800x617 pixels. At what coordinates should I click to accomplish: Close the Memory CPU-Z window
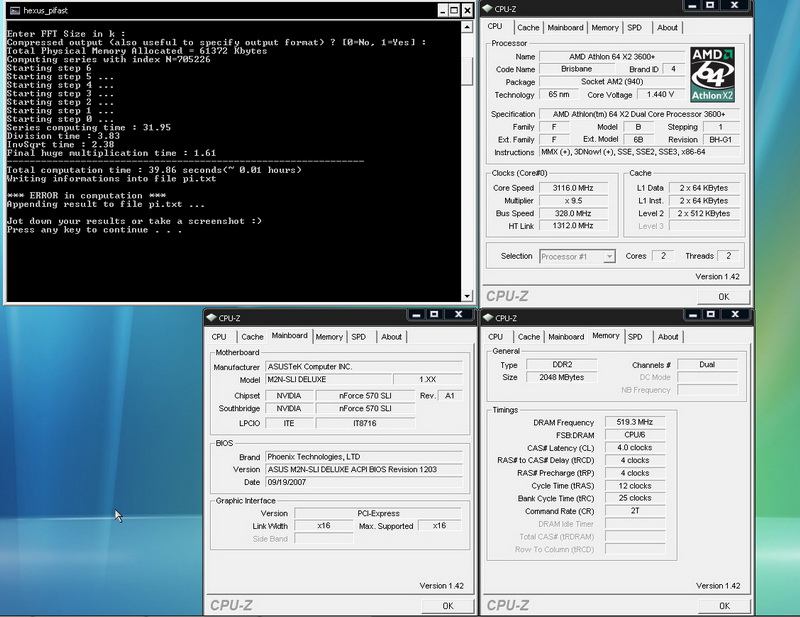735,315
